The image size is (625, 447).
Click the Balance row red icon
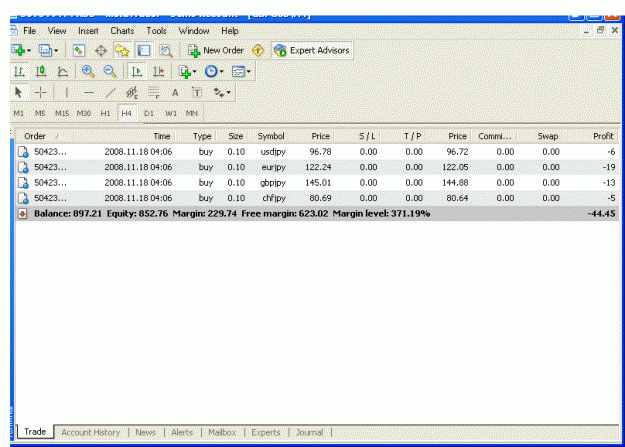tap(23, 214)
